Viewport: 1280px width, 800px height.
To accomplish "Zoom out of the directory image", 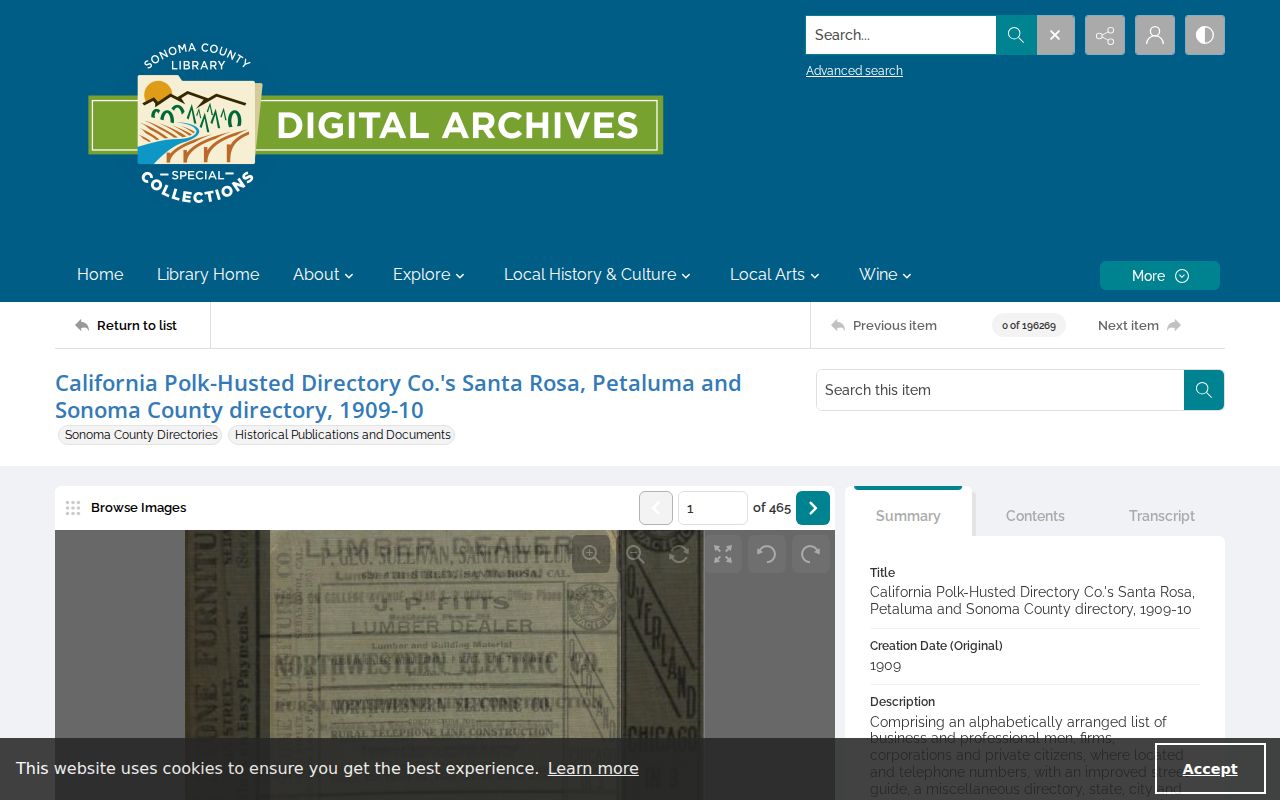I will [x=635, y=554].
